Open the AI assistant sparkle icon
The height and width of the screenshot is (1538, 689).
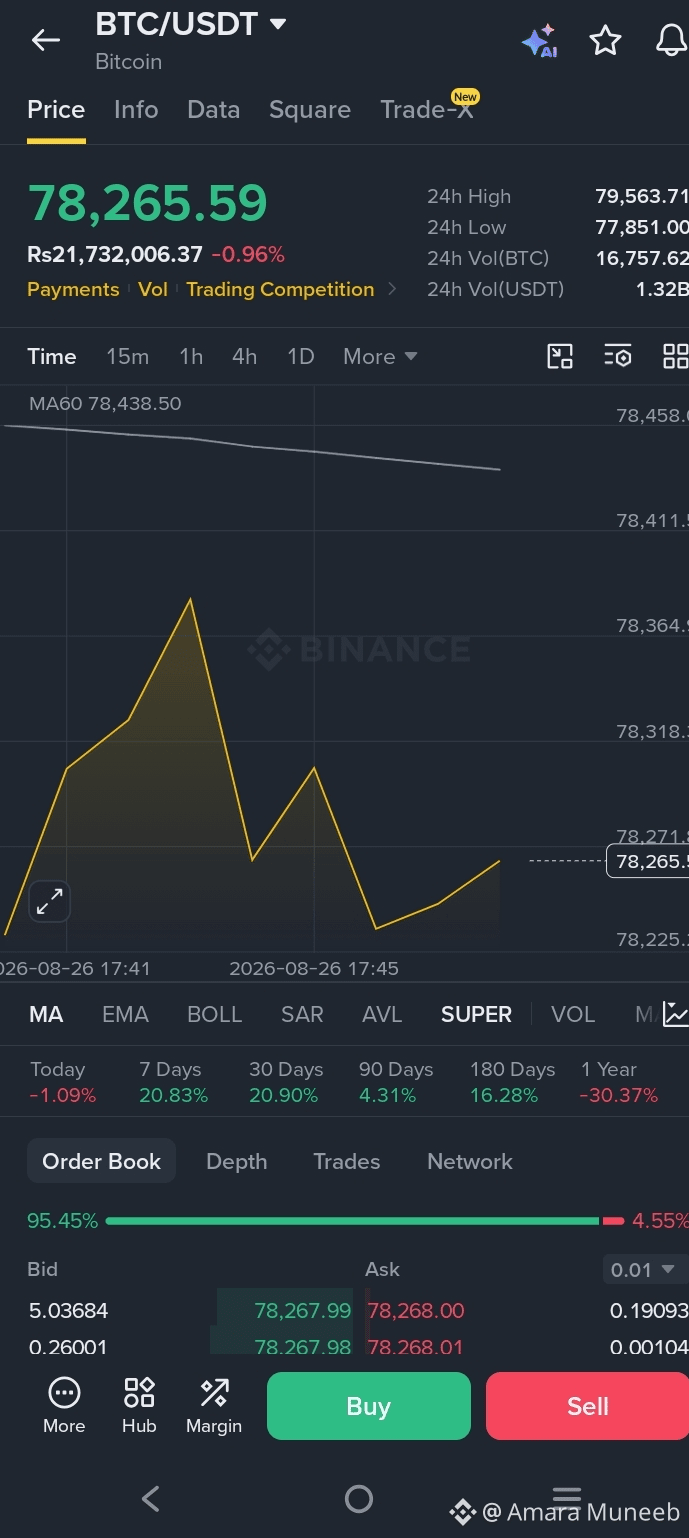coord(539,41)
